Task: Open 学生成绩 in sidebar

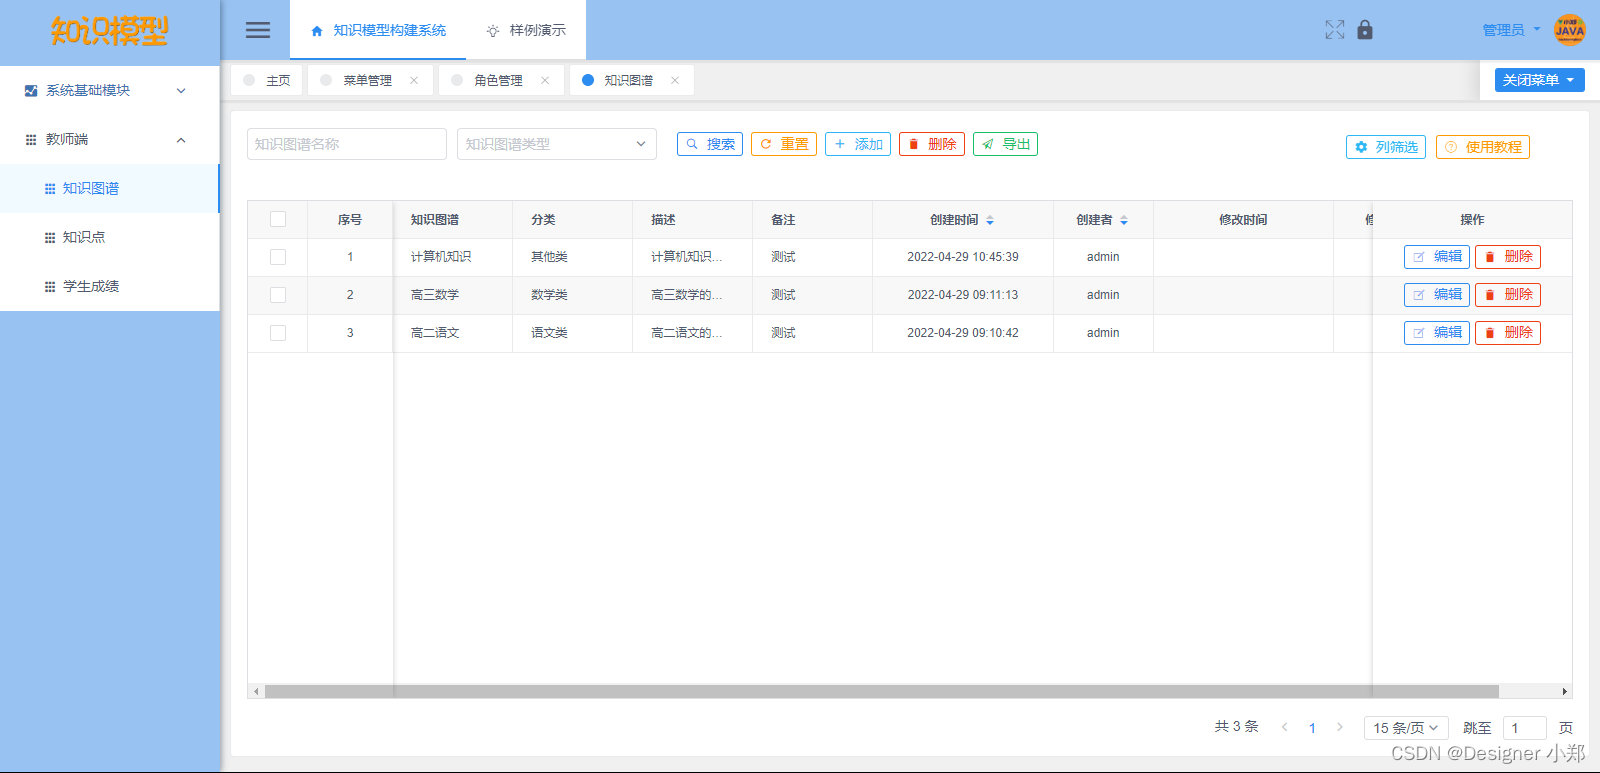Action: (x=109, y=286)
